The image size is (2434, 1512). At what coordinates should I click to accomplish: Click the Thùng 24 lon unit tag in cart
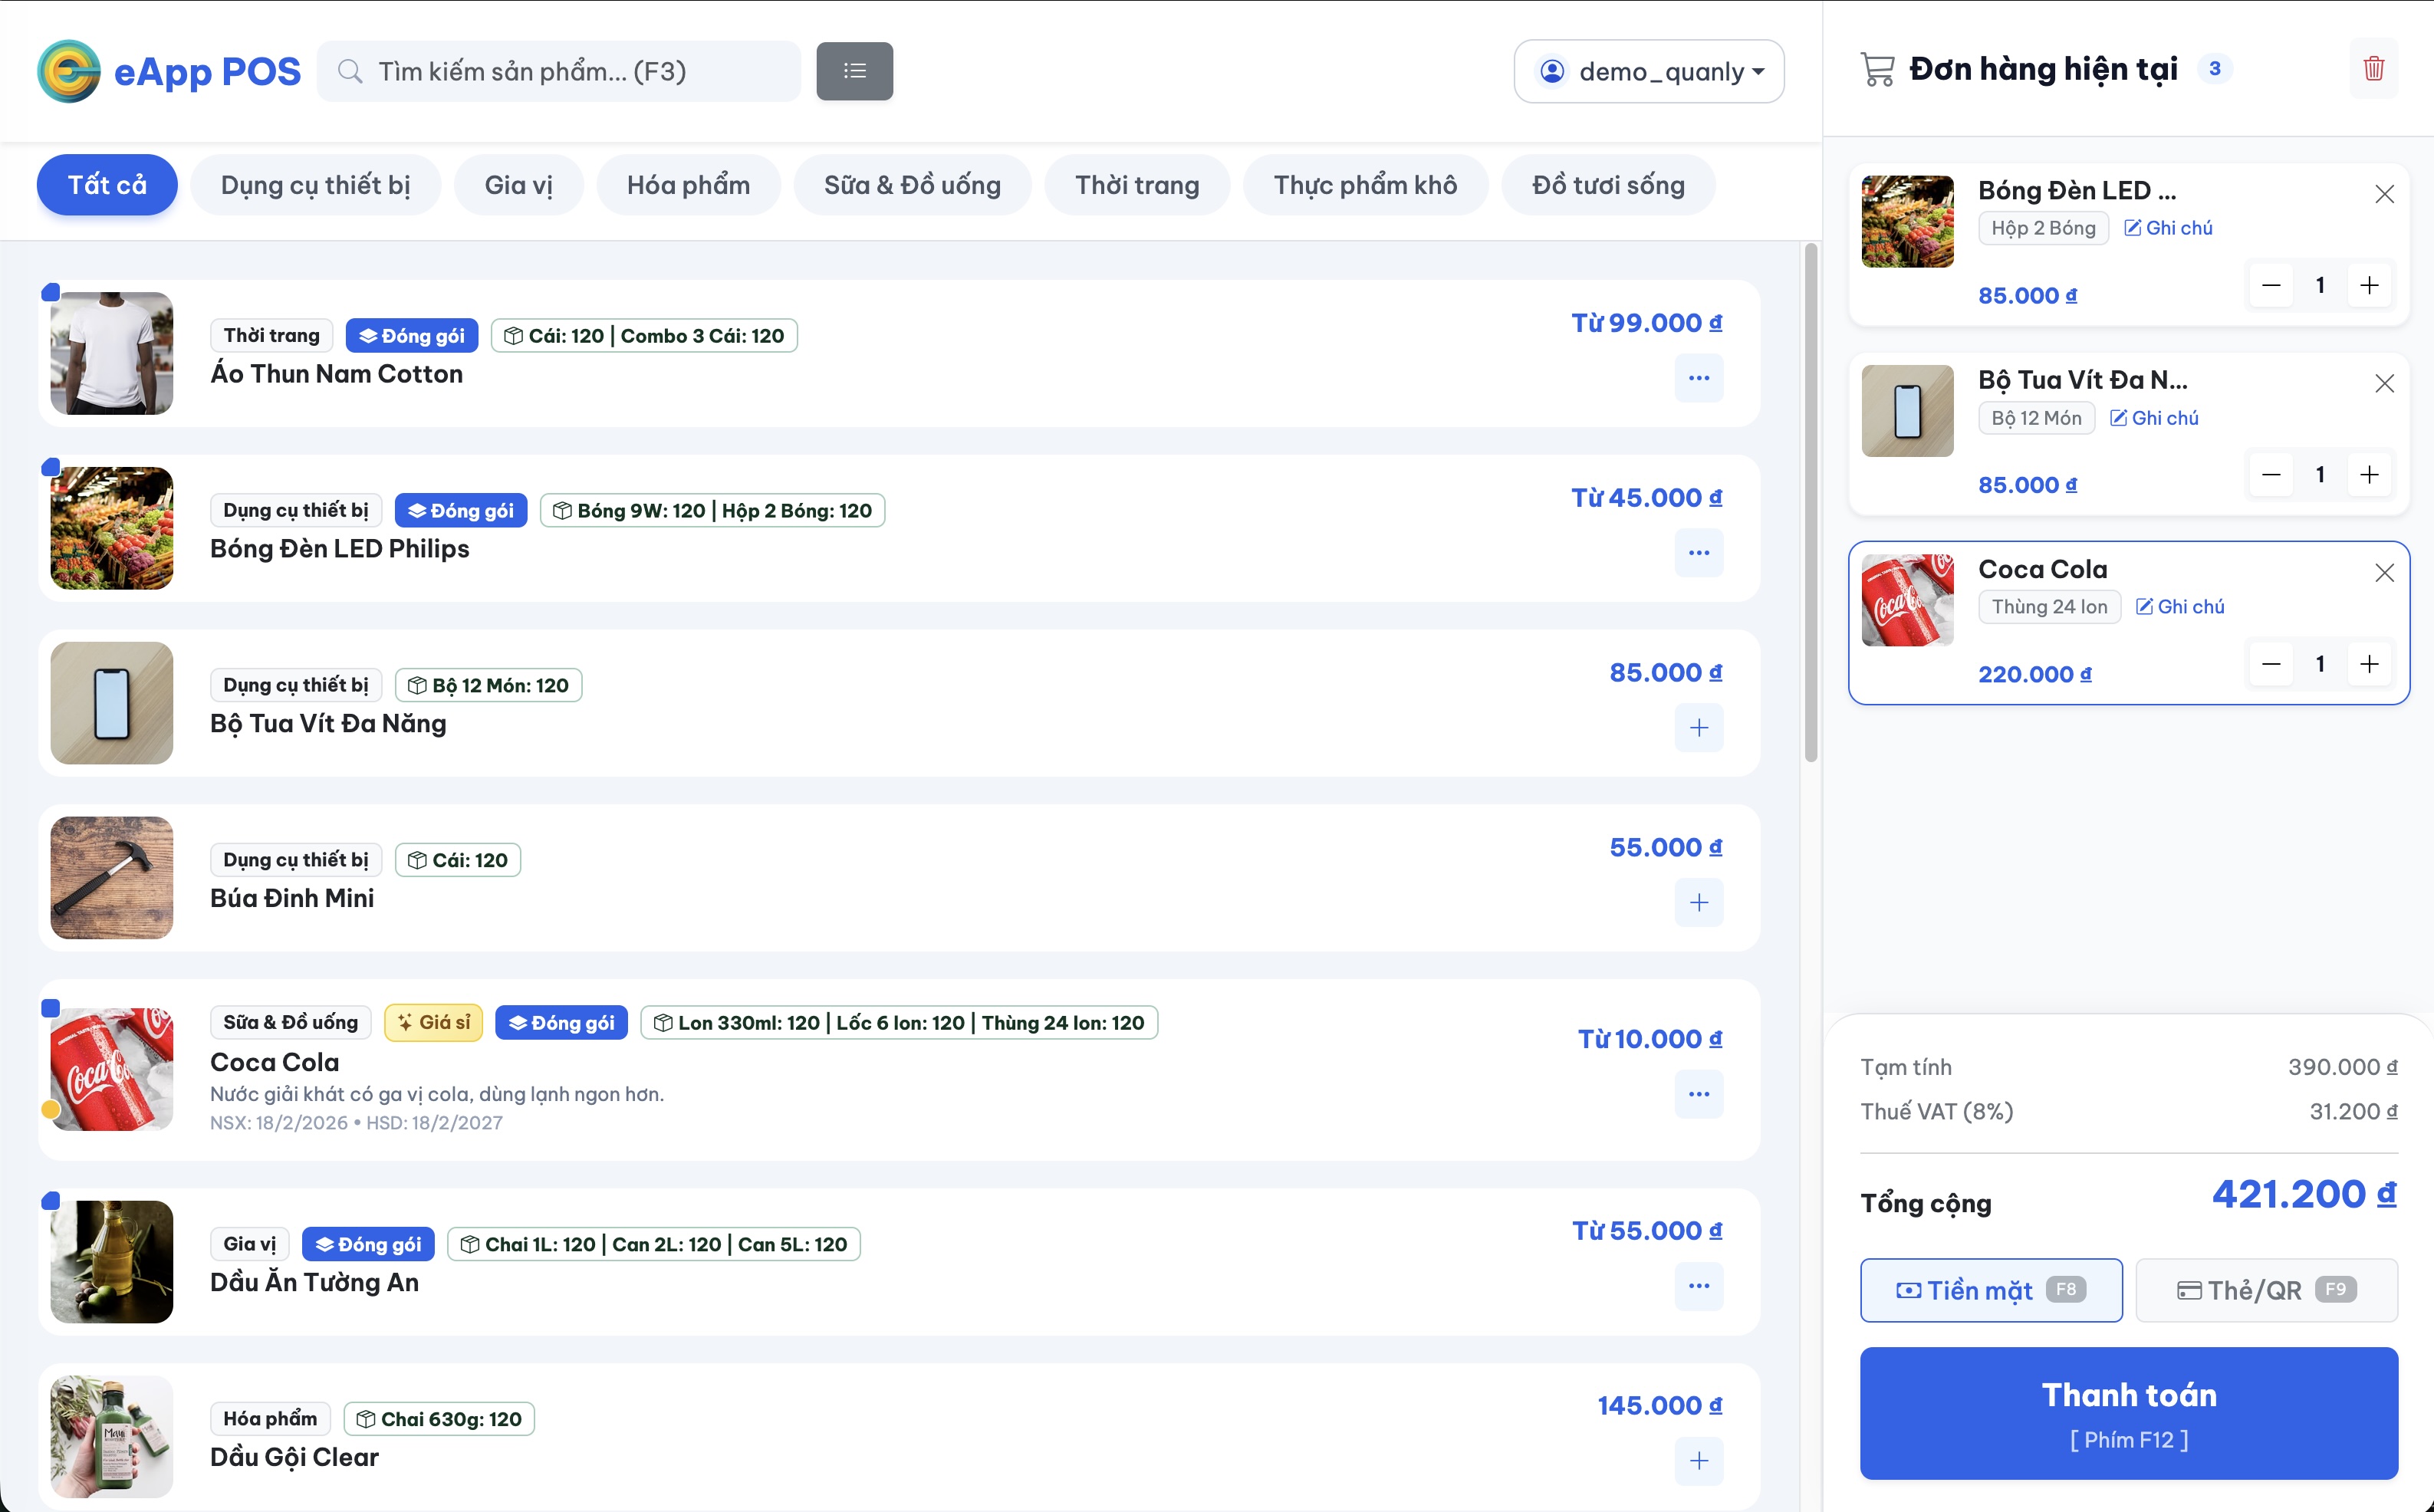coord(2049,607)
